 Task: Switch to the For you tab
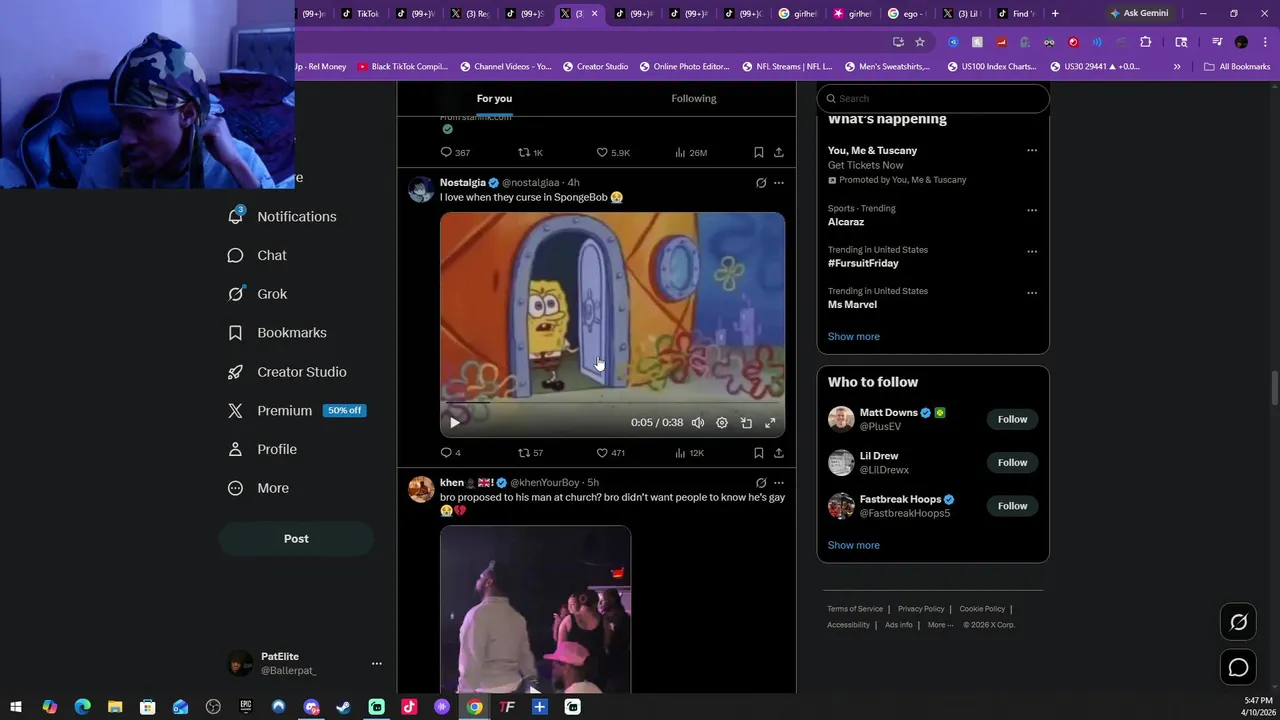494,98
